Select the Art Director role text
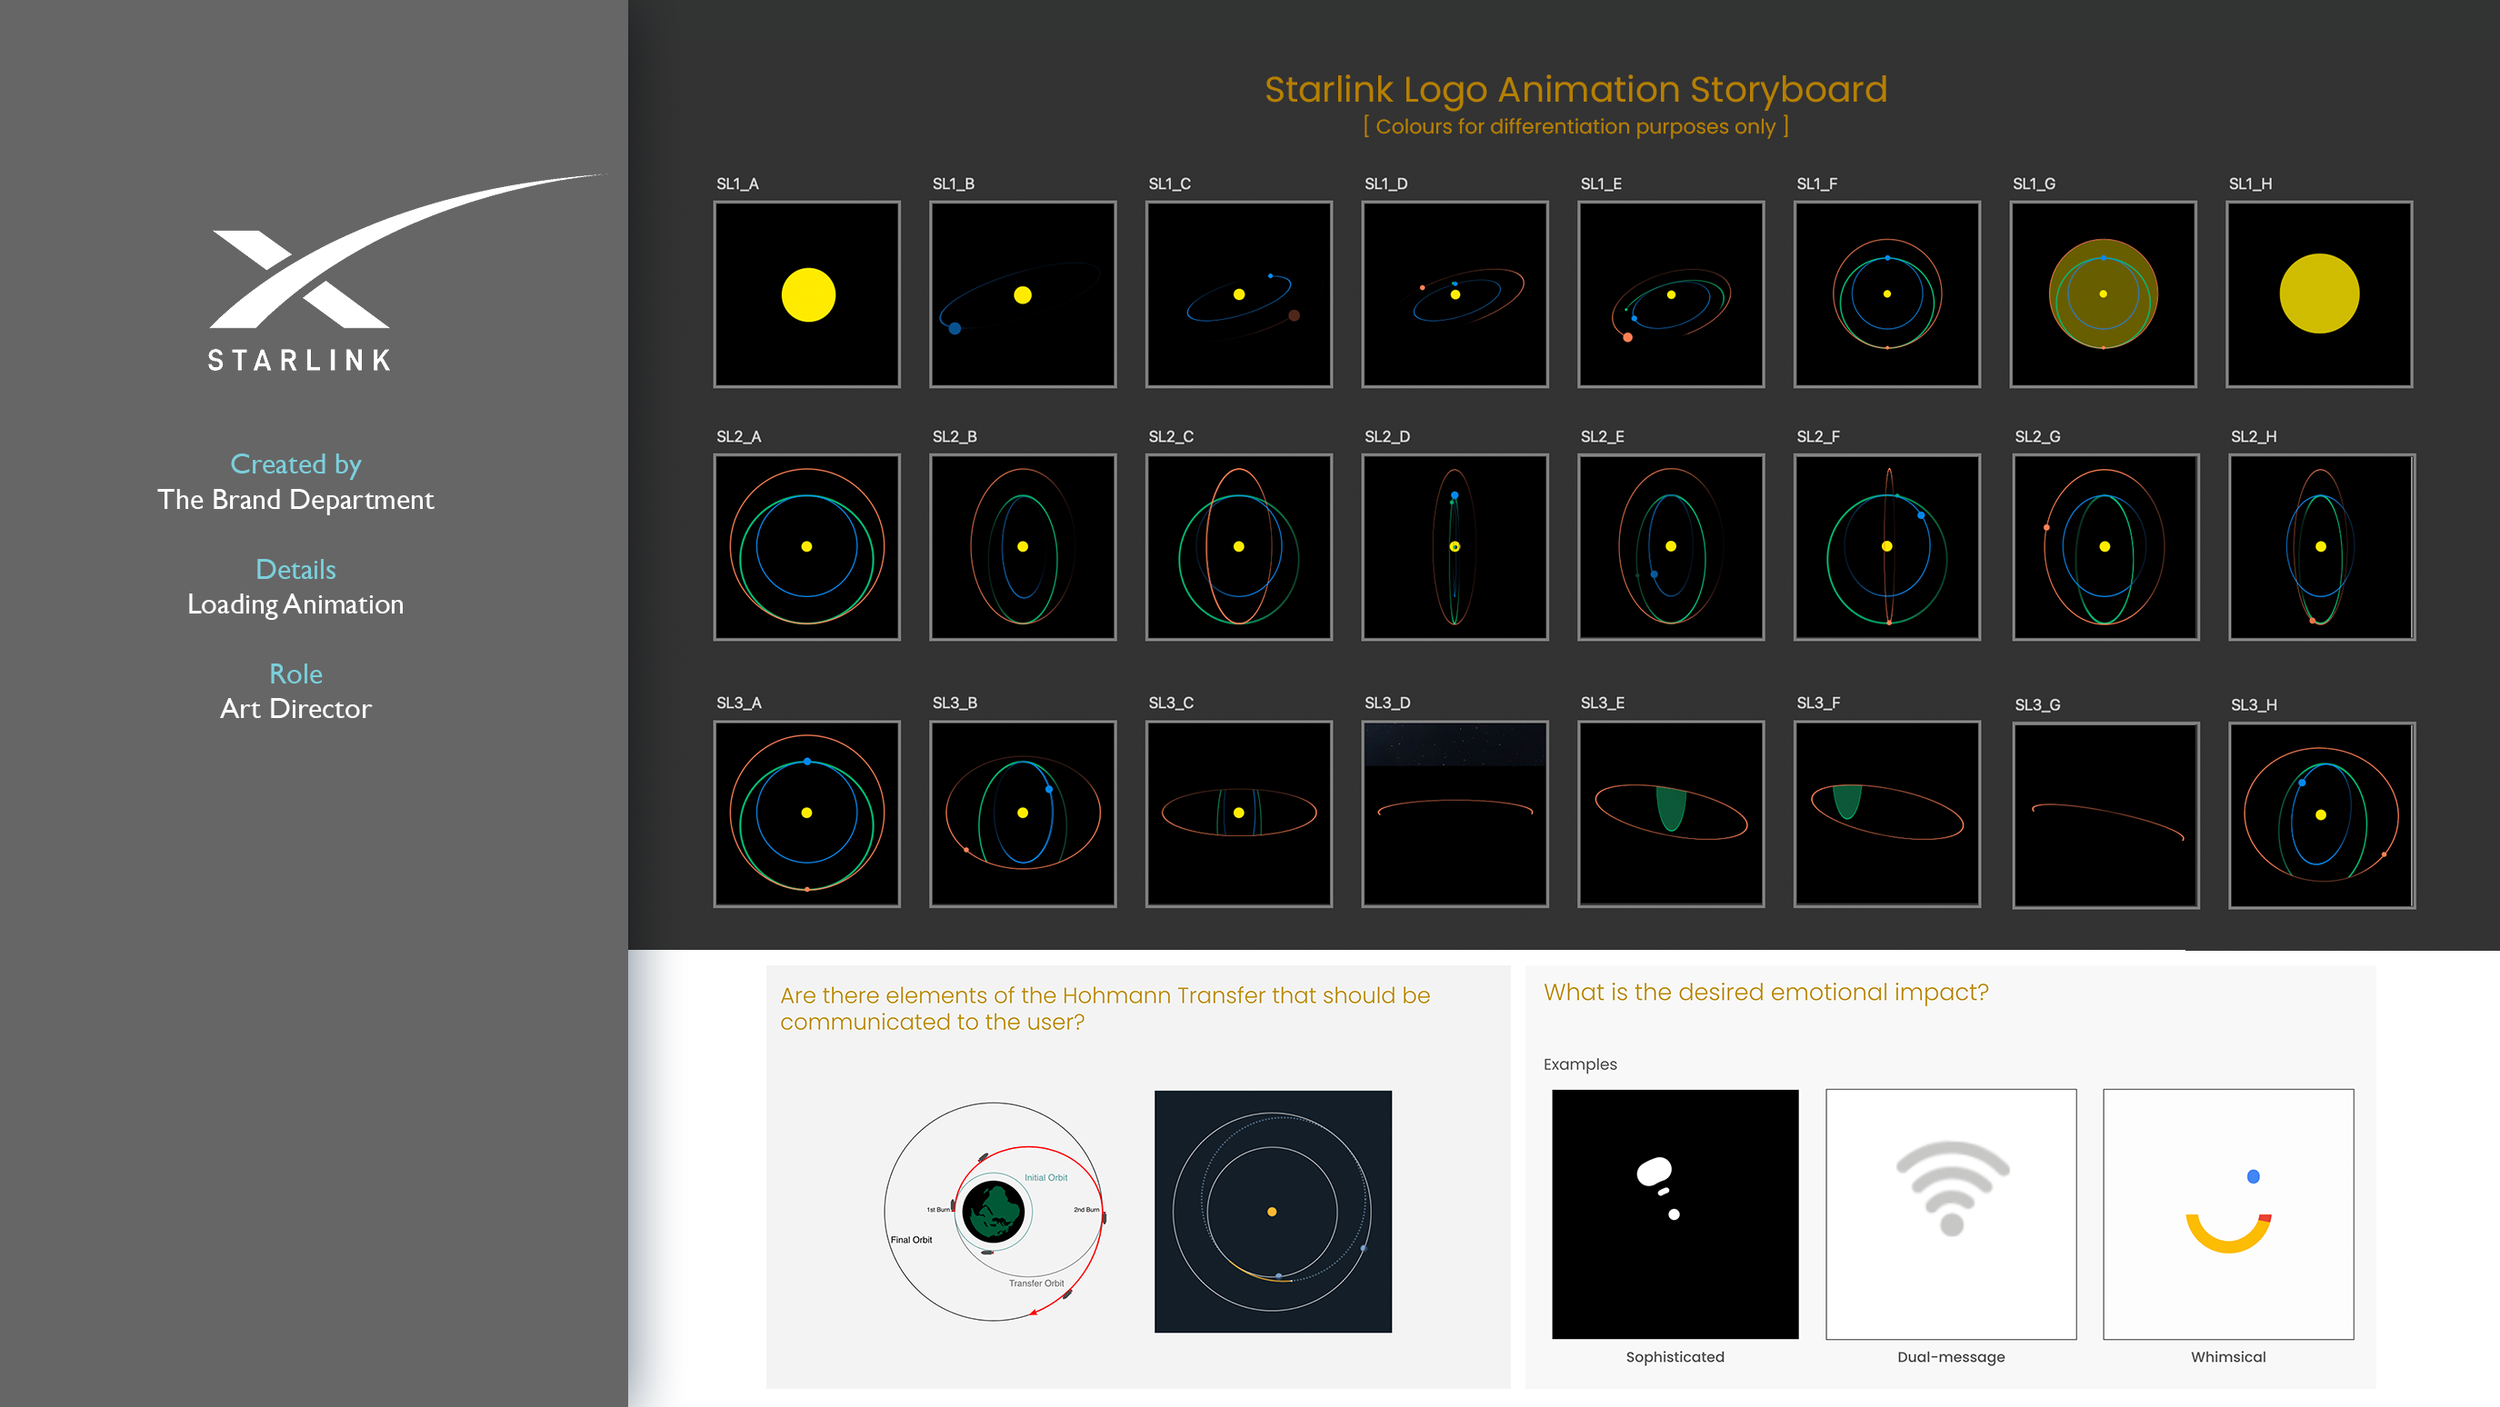Image resolution: width=2500 pixels, height=1407 pixels. tap(295, 708)
